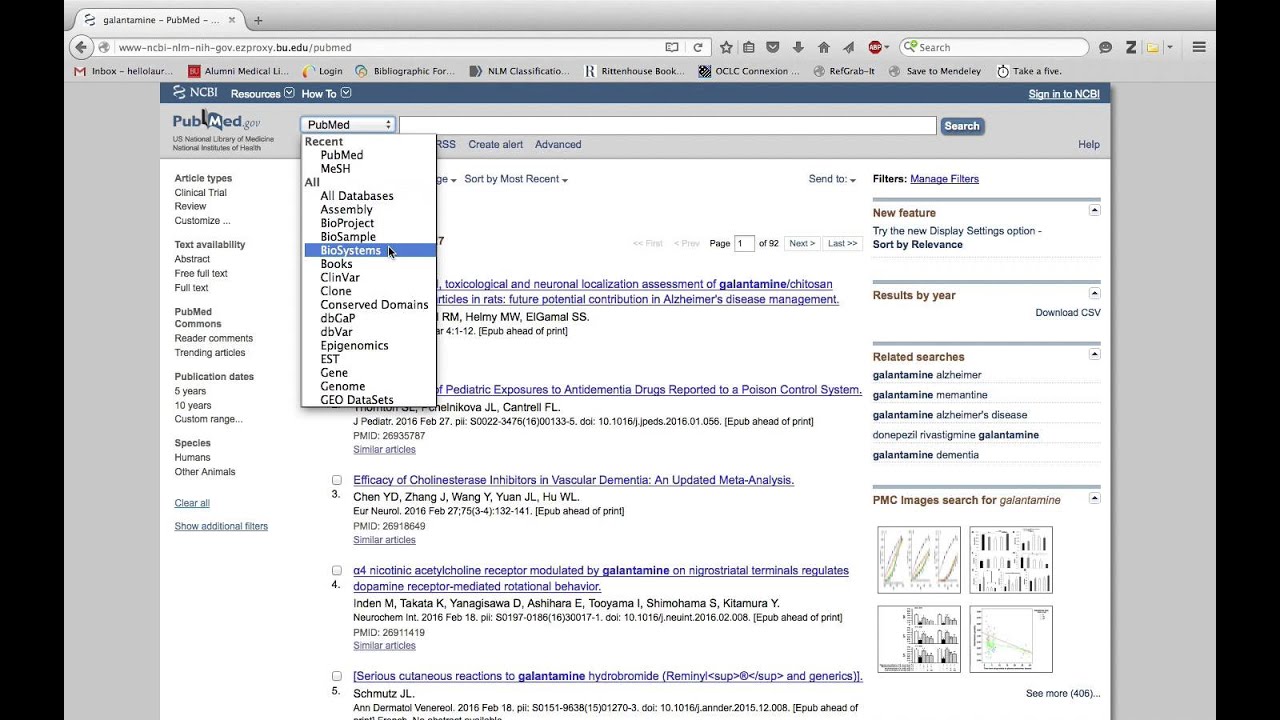Open the Inbox Gmail bookmark
Screen dimensions: 1280x720
click(124, 71)
